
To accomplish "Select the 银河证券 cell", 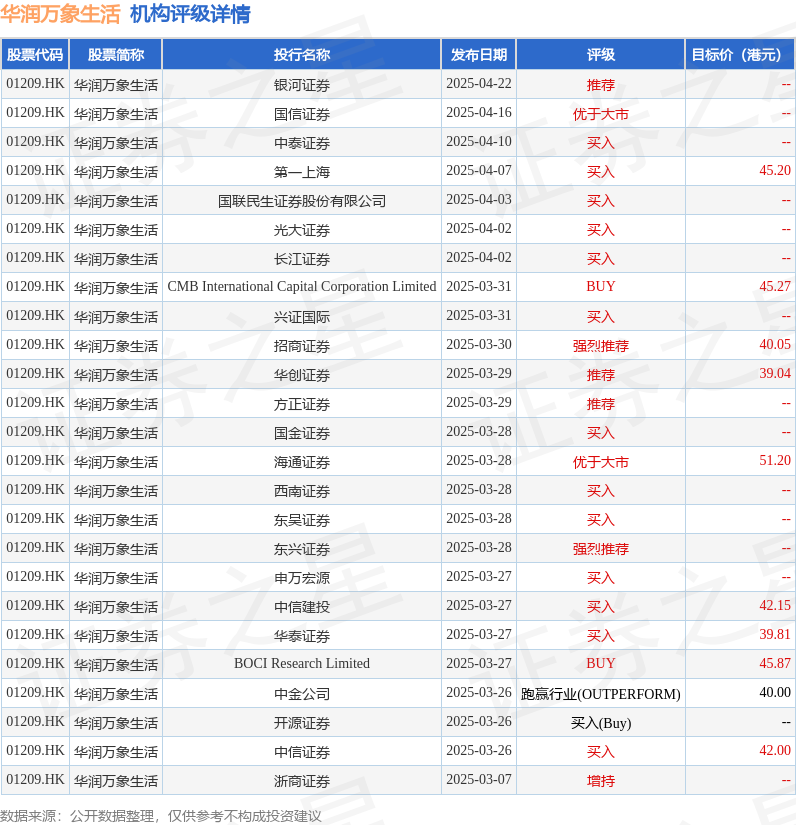I will point(301,85).
